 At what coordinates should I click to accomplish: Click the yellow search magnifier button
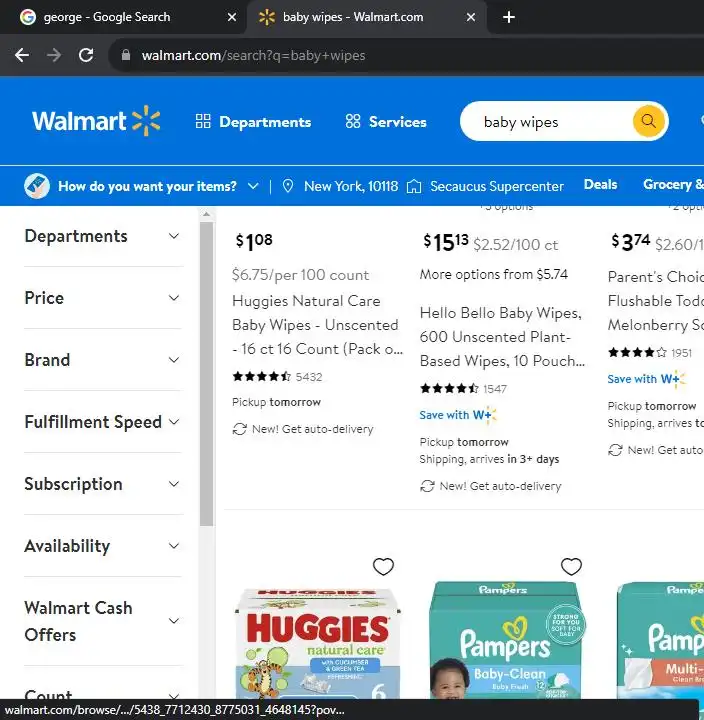tap(648, 121)
